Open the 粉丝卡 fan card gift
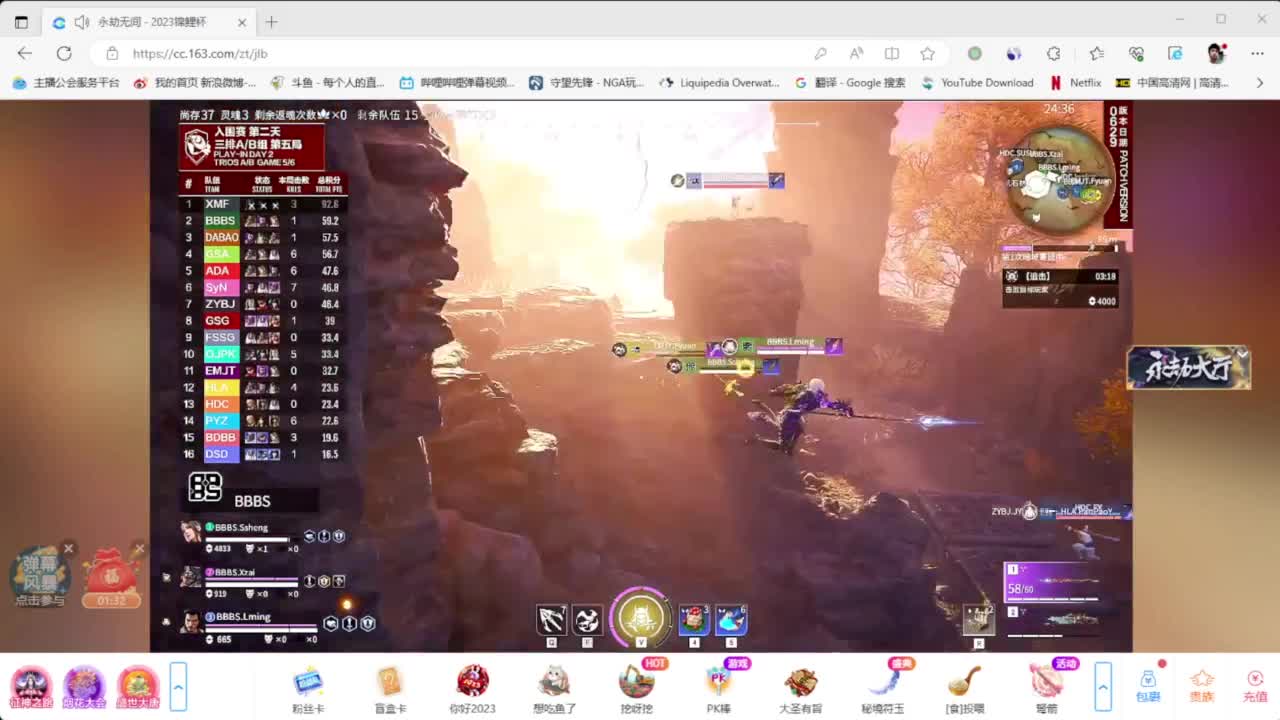Viewport: 1280px width, 720px height. (x=308, y=689)
